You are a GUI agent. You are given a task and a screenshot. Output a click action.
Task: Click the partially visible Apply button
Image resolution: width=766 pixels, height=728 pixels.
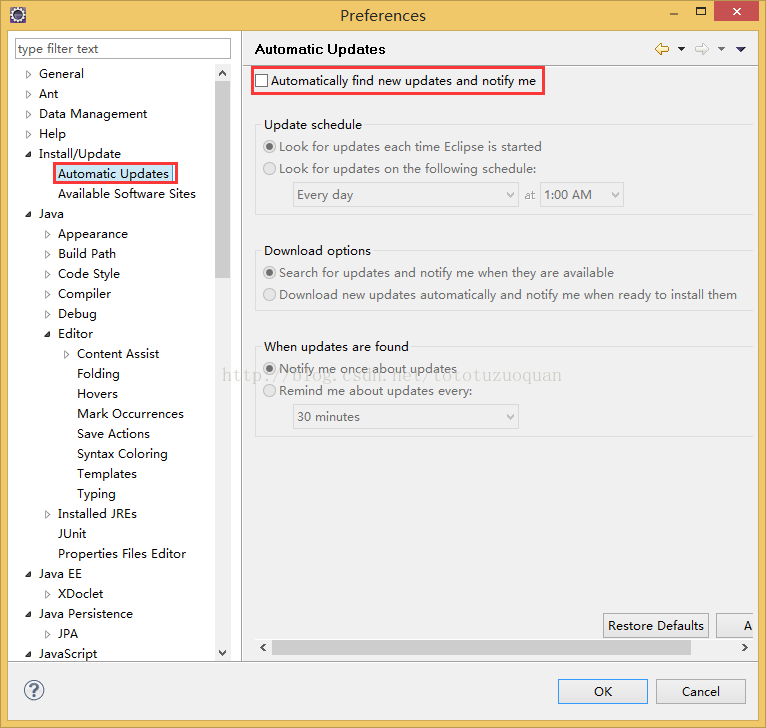click(x=735, y=625)
